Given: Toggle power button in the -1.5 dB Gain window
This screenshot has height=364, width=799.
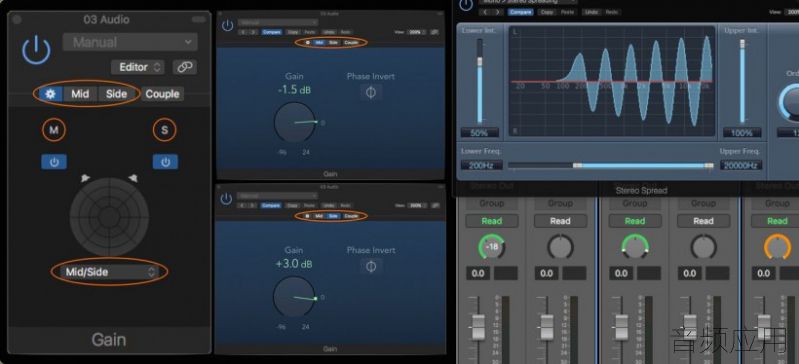Looking at the screenshot, I should coord(227,25).
